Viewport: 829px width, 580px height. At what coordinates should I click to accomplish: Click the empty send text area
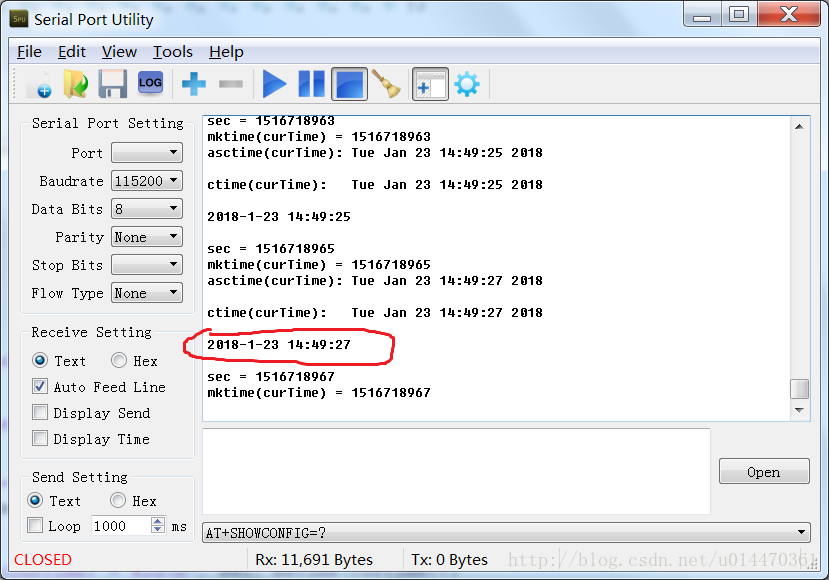click(456, 472)
